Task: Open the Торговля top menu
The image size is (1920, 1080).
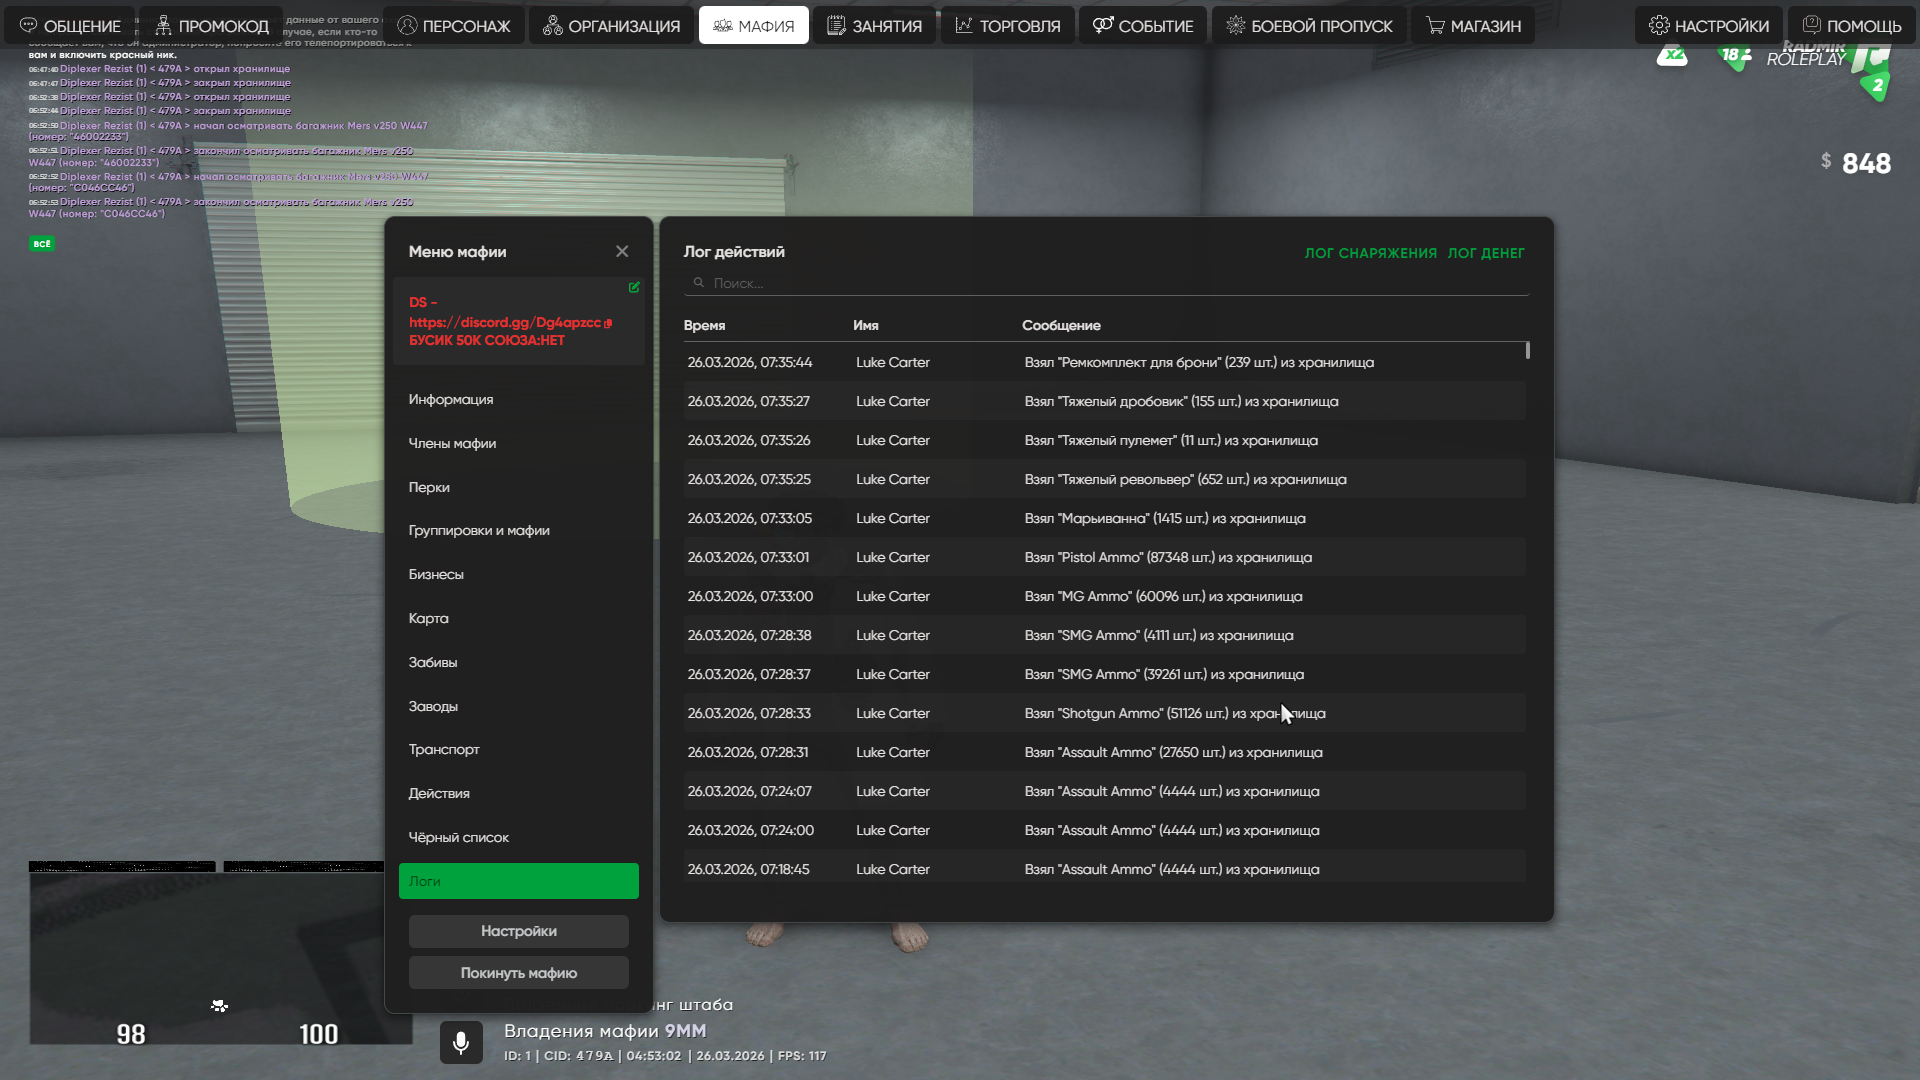Action: [1008, 26]
